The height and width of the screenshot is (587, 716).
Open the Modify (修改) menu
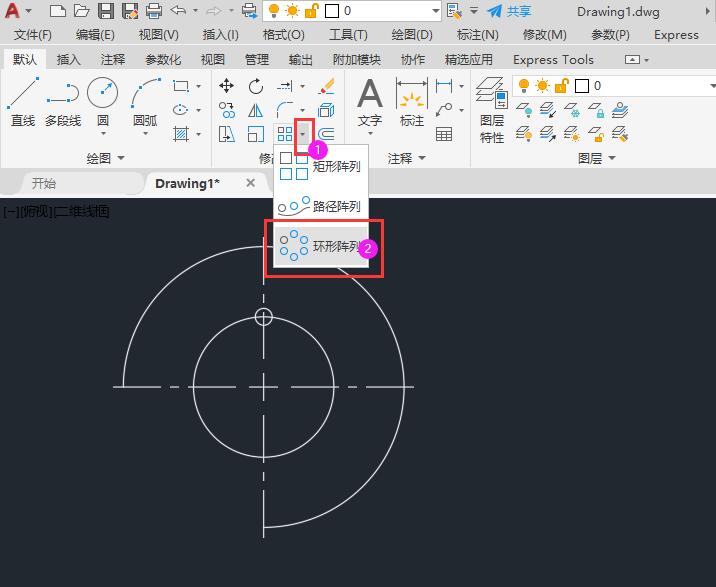point(544,35)
